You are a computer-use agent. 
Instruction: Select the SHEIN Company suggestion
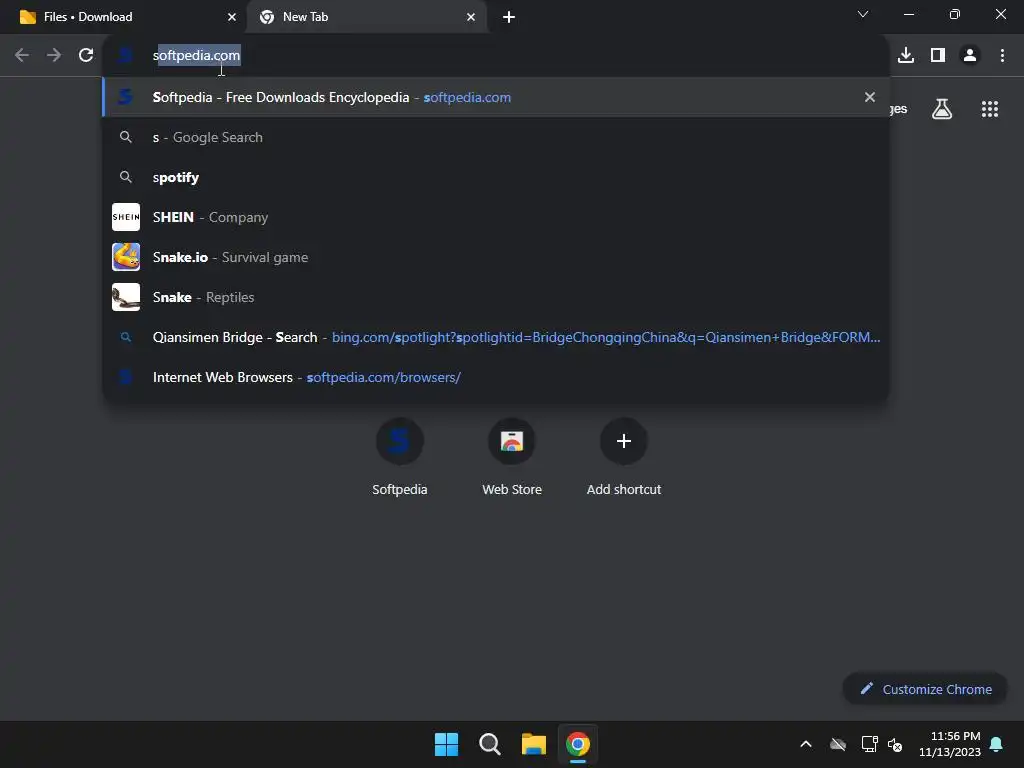[x=496, y=217]
